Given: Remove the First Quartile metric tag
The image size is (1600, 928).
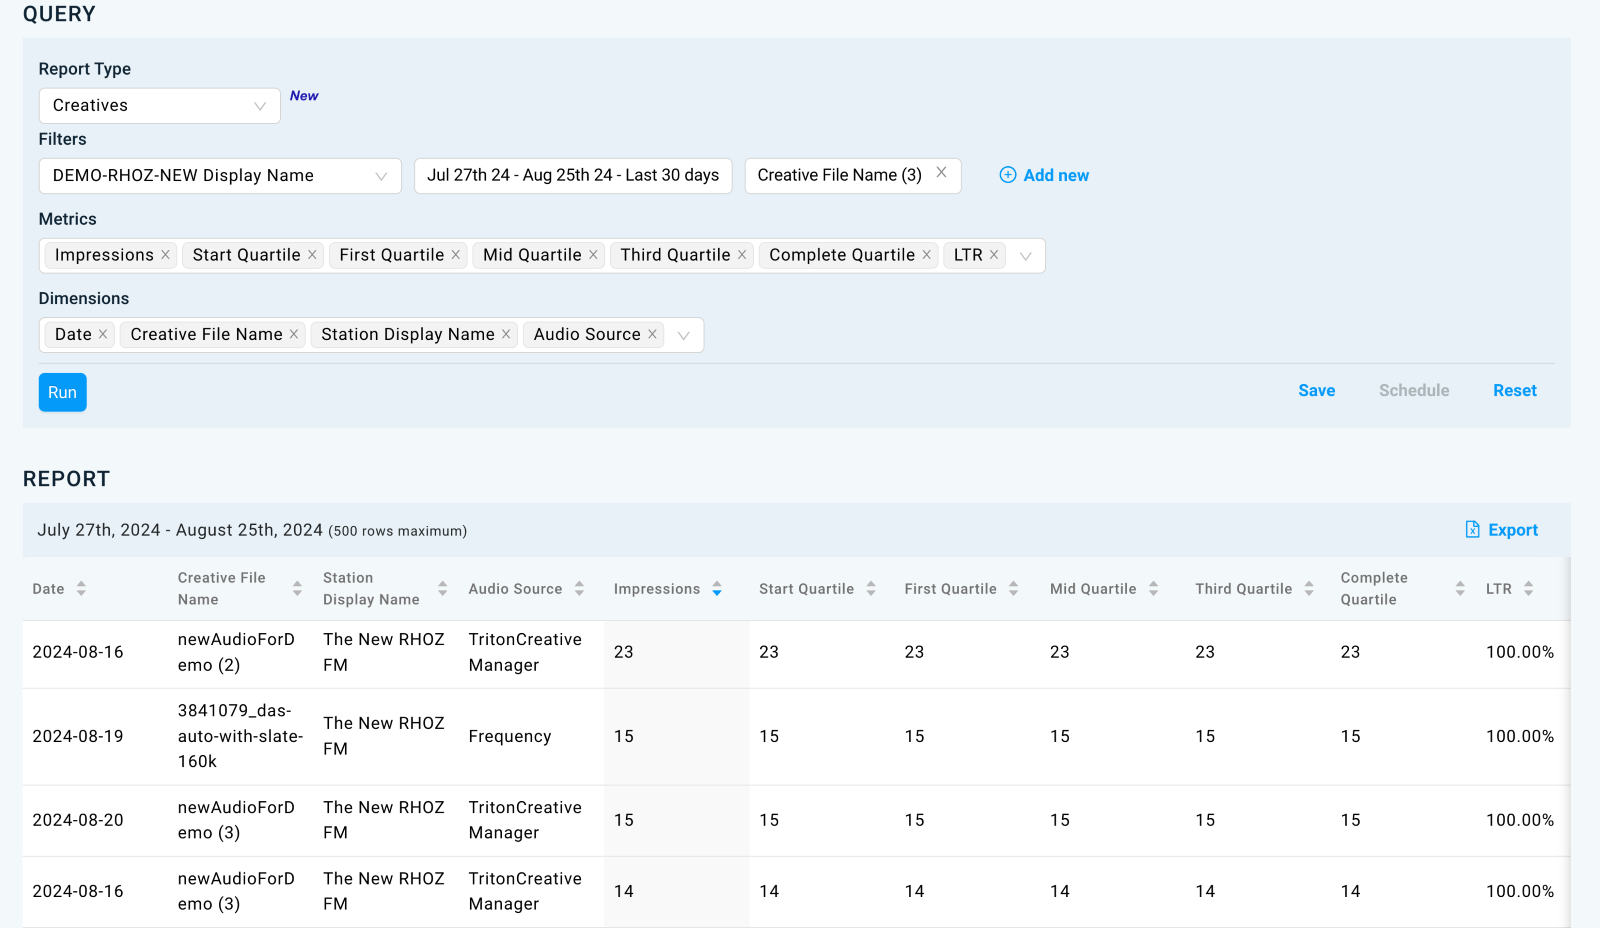Looking at the screenshot, I should 456,255.
